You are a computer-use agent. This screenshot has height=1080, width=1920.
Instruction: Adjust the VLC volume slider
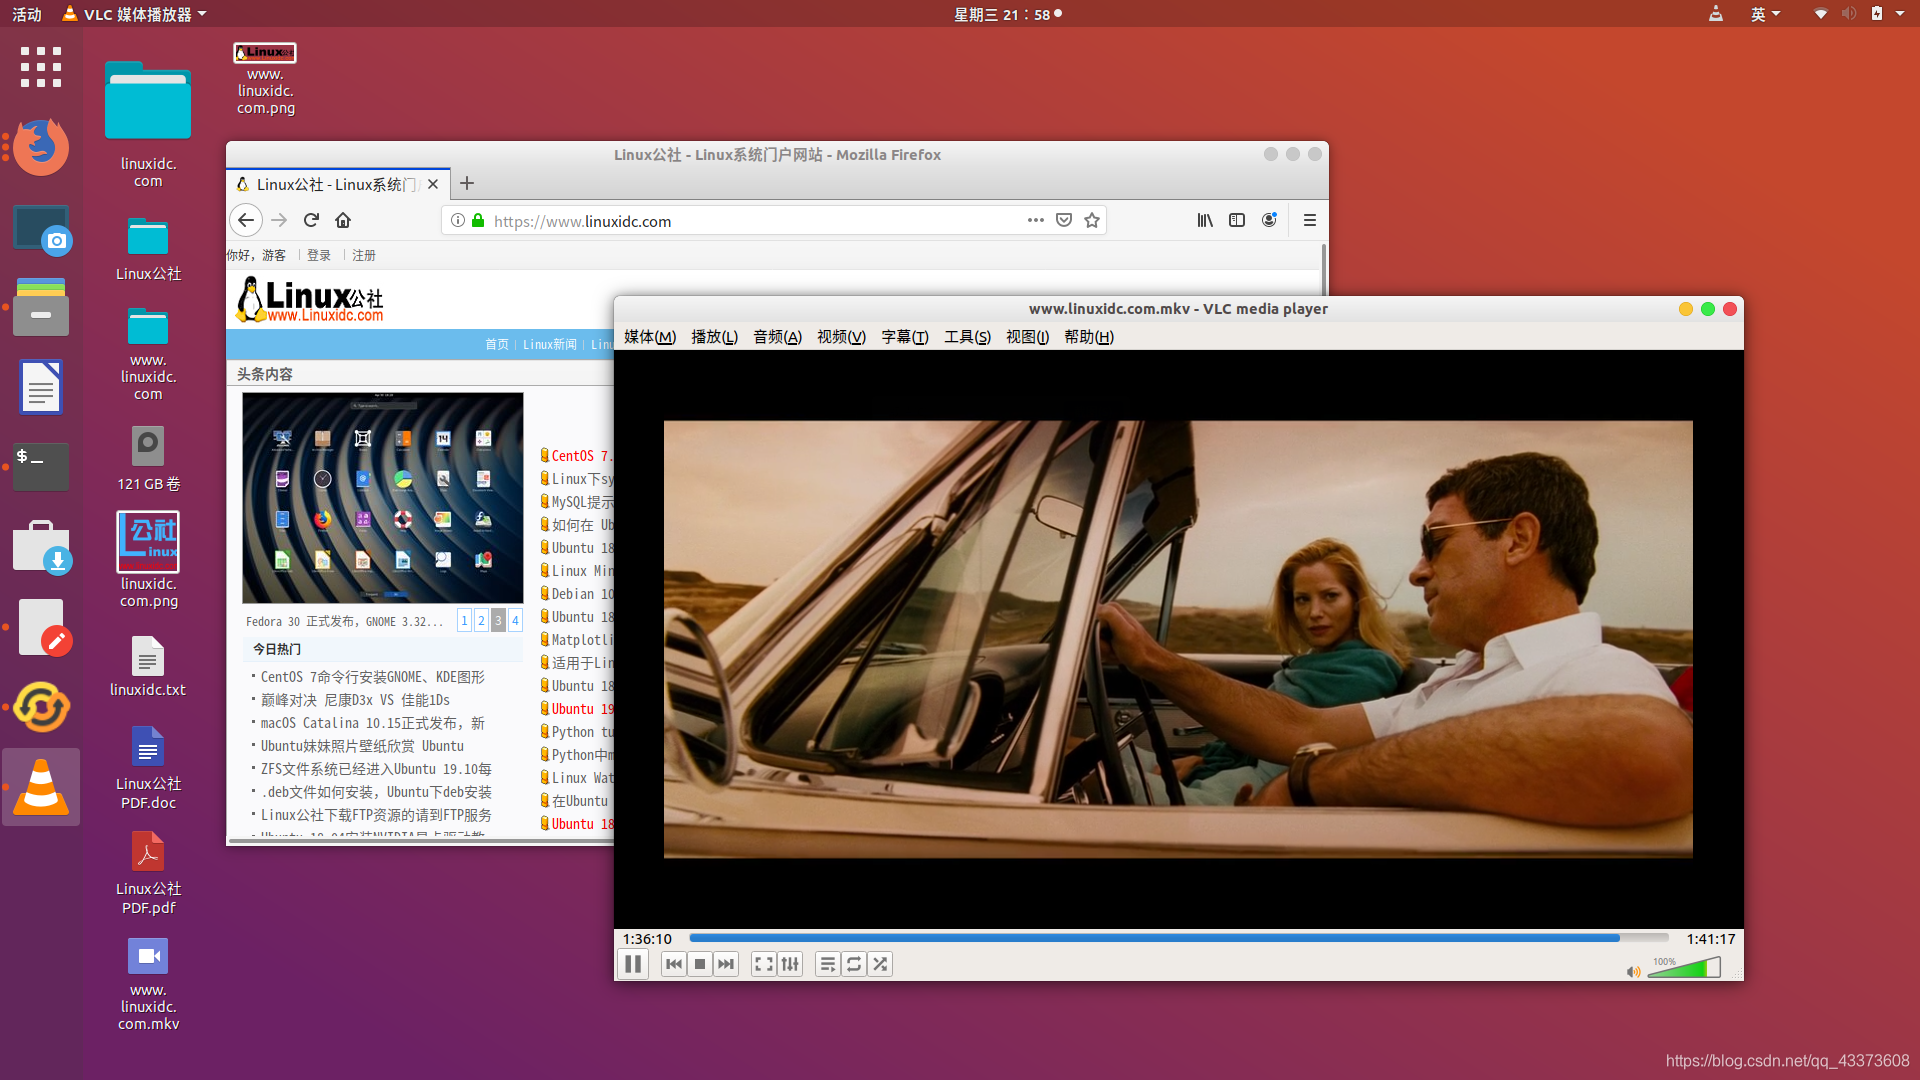point(1685,968)
